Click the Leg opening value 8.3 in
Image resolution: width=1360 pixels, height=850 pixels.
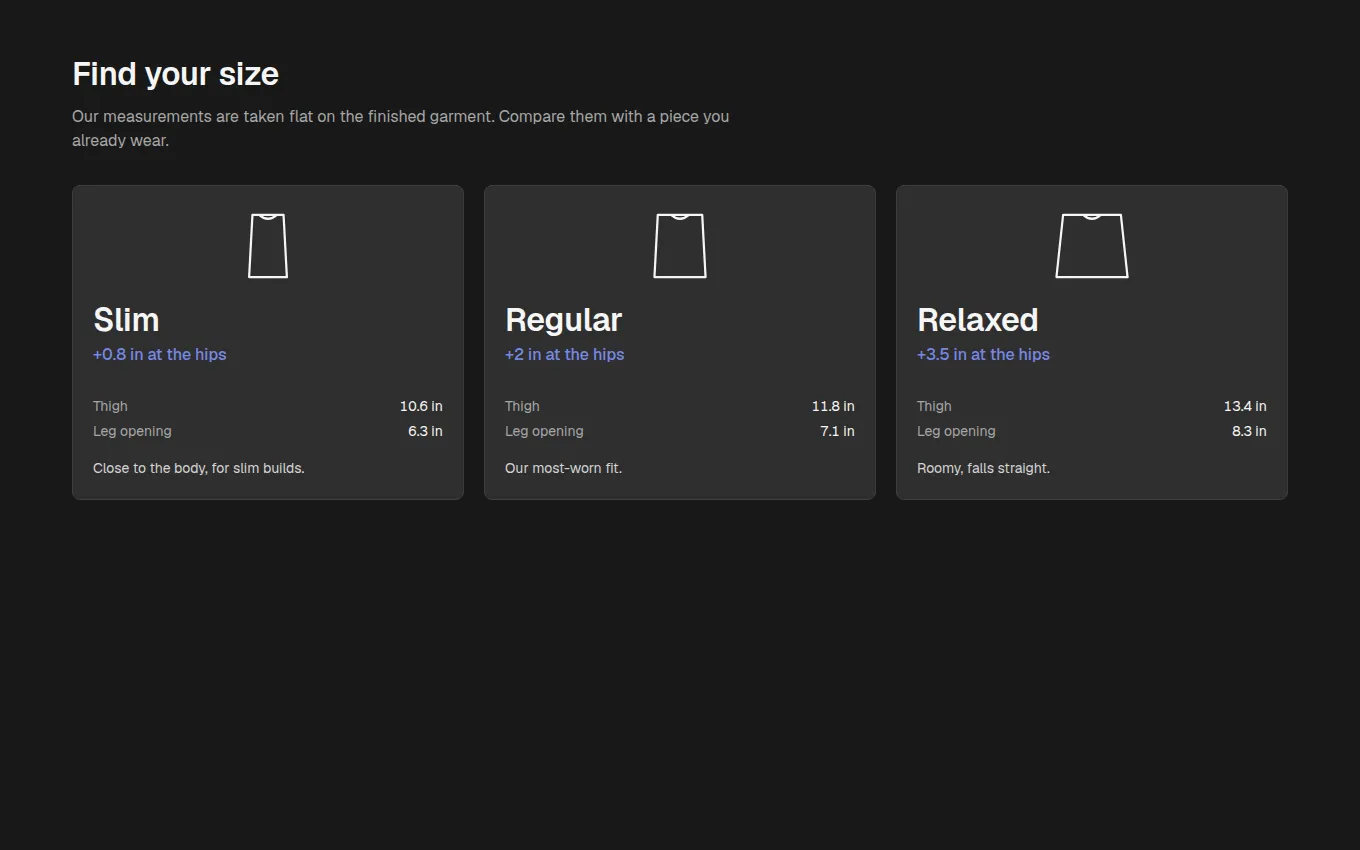click(1249, 431)
